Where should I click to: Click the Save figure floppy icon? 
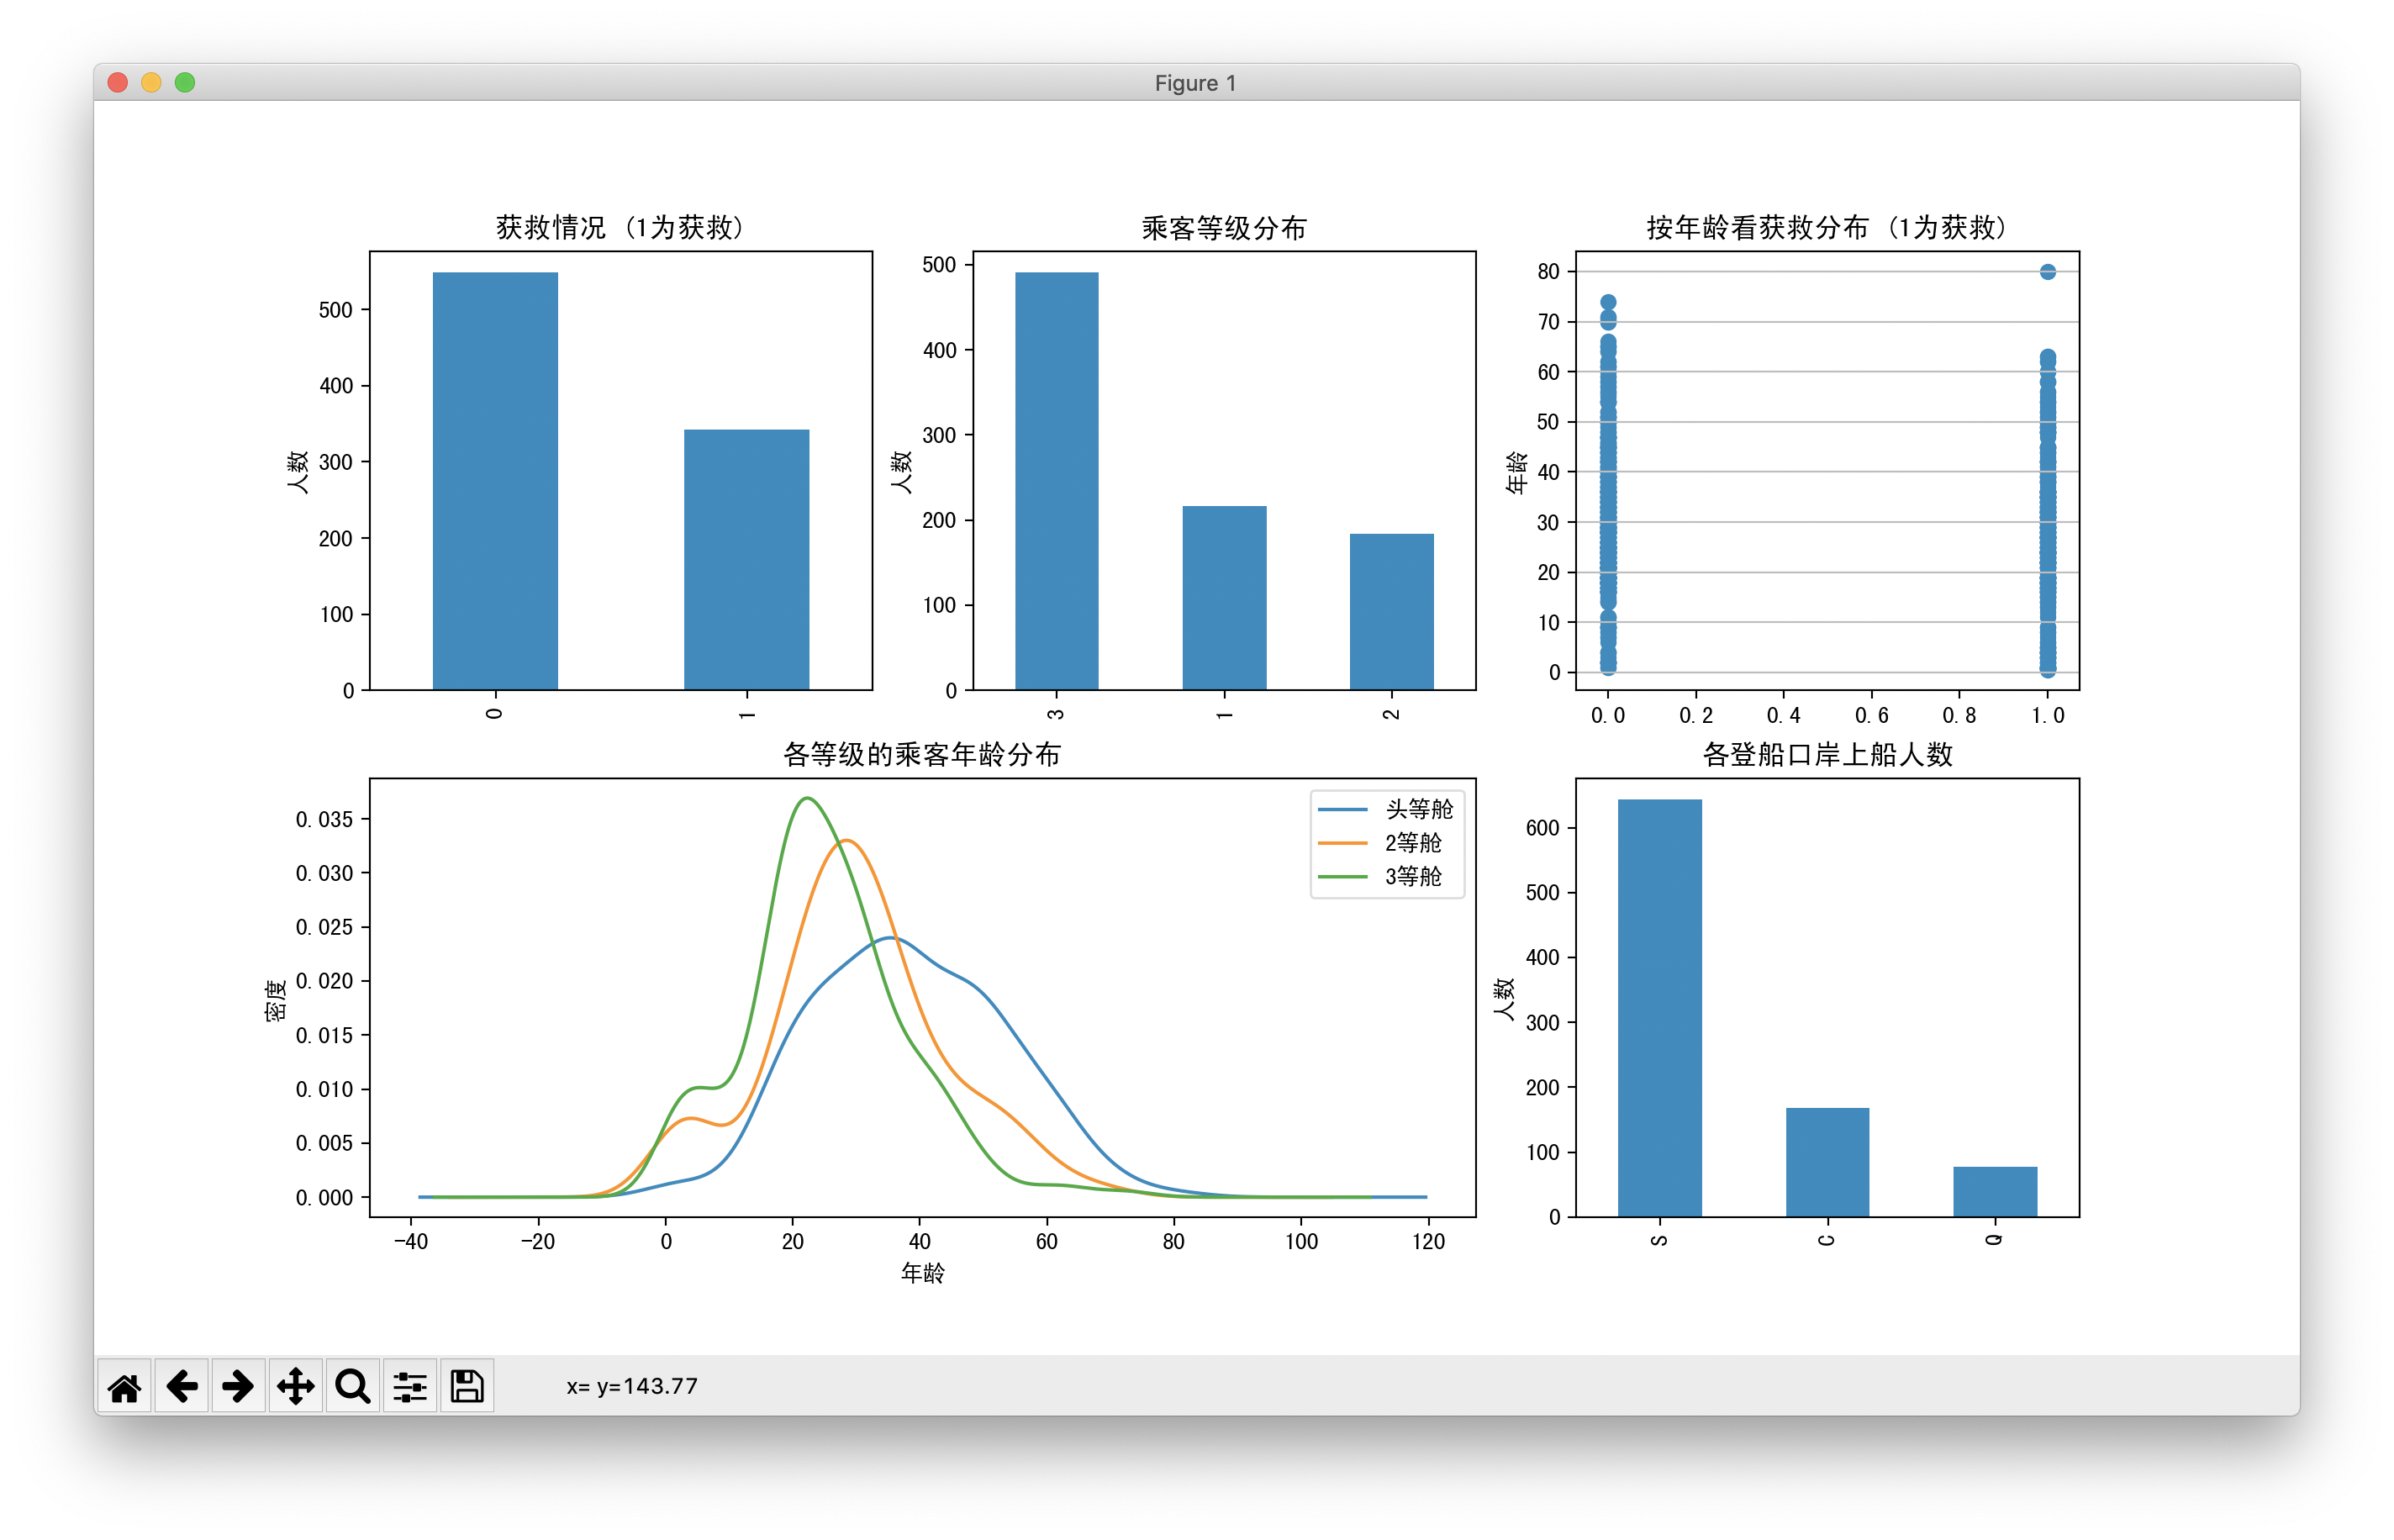(467, 1386)
